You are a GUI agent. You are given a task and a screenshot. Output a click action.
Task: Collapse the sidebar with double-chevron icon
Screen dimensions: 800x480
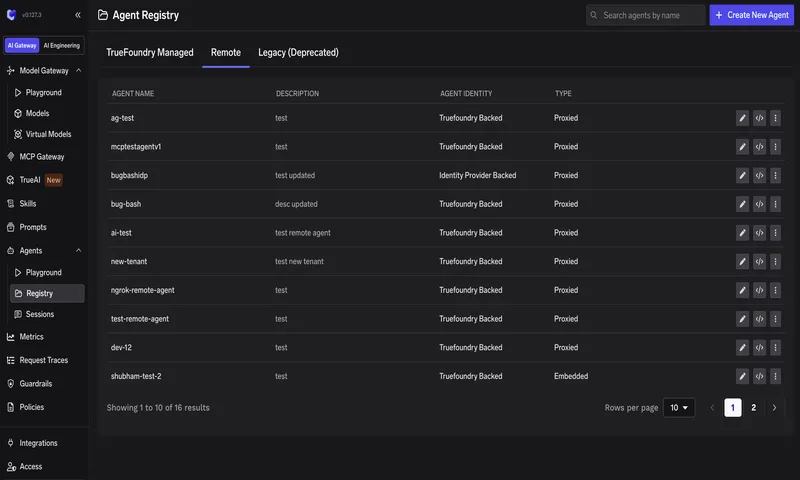pos(78,15)
